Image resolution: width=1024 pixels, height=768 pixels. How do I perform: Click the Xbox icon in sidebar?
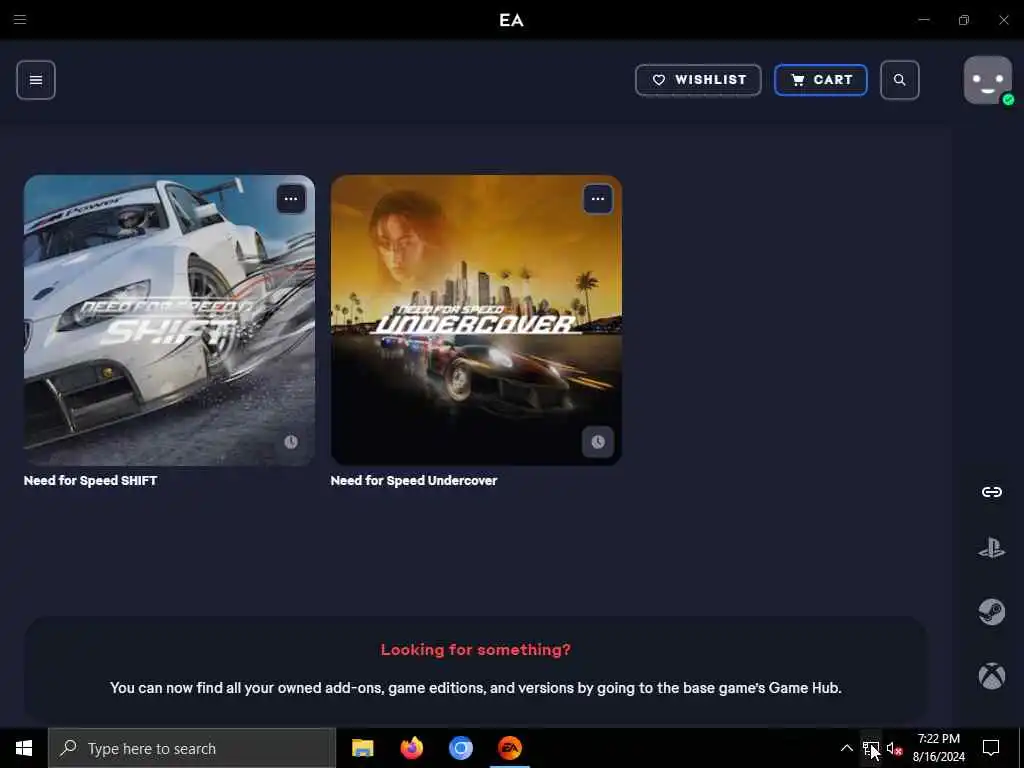[x=991, y=676]
